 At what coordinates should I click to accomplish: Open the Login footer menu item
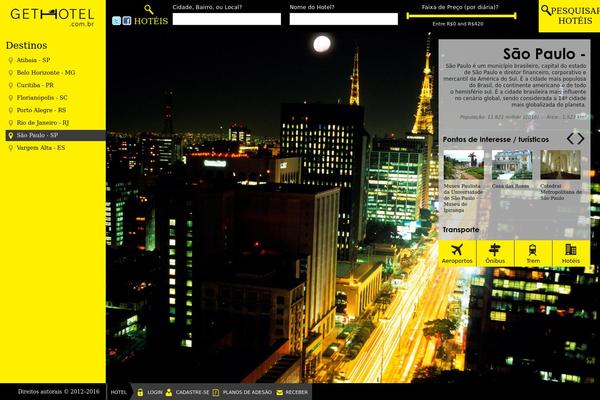(x=149, y=392)
